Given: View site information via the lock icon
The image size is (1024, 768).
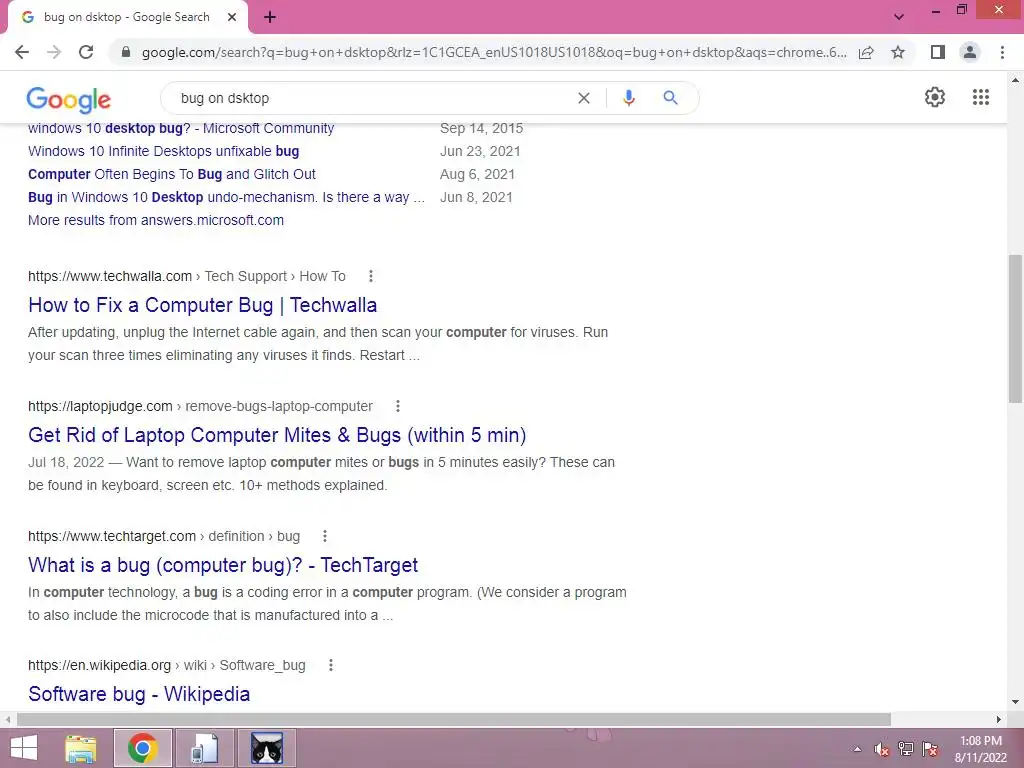Looking at the screenshot, I should [126, 52].
